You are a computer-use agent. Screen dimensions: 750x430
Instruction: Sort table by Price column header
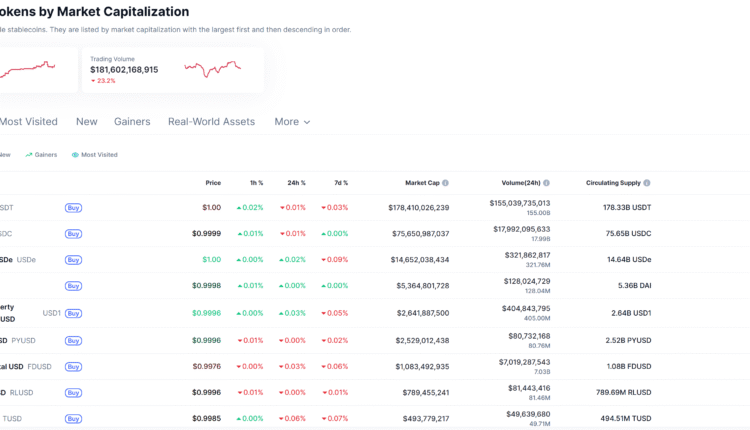tap(213, 183)
